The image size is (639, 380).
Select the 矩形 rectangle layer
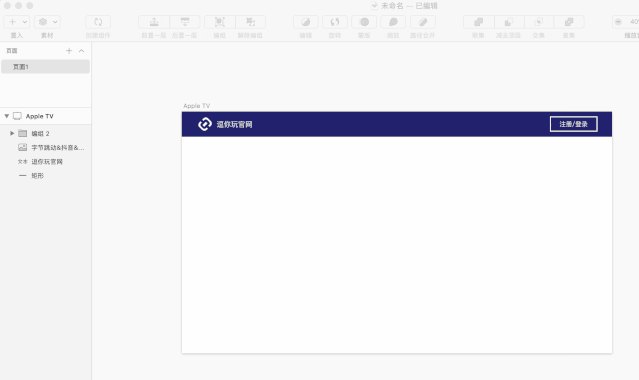[46, 176]
